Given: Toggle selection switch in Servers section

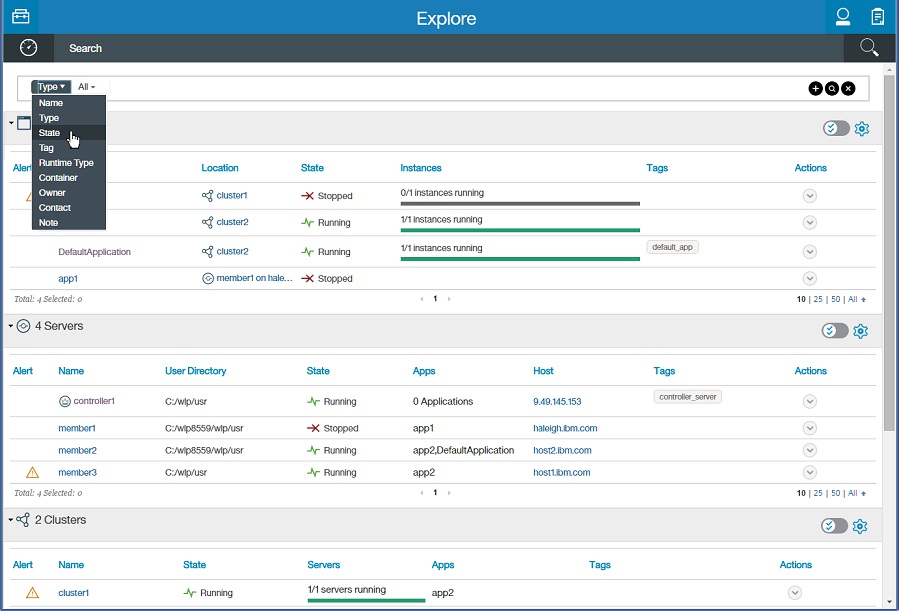Looking at the screenshot, I should (835, 331).
